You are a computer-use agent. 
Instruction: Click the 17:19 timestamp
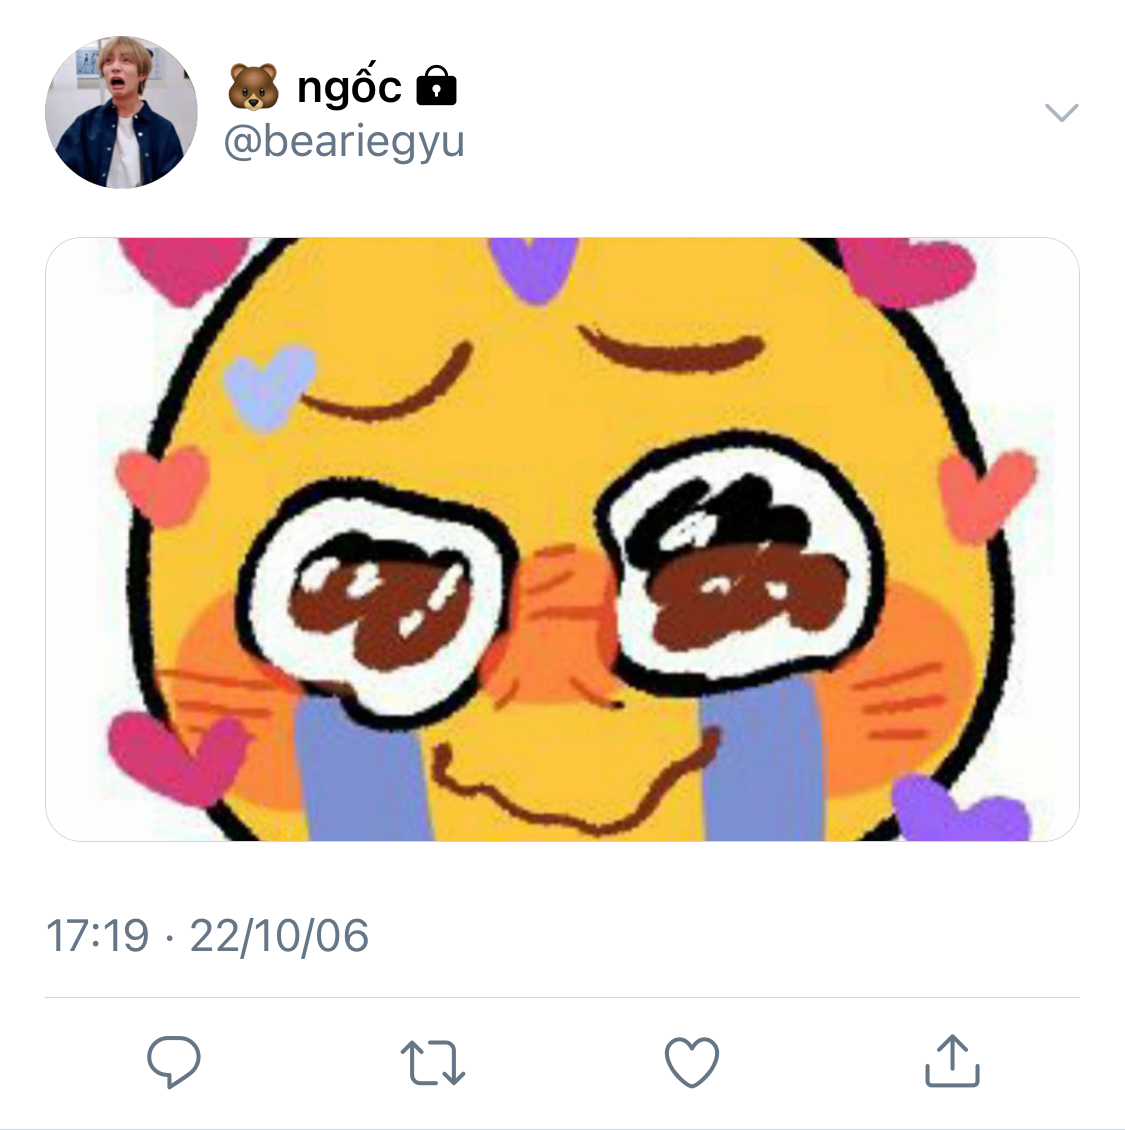[x=97, y=935]
